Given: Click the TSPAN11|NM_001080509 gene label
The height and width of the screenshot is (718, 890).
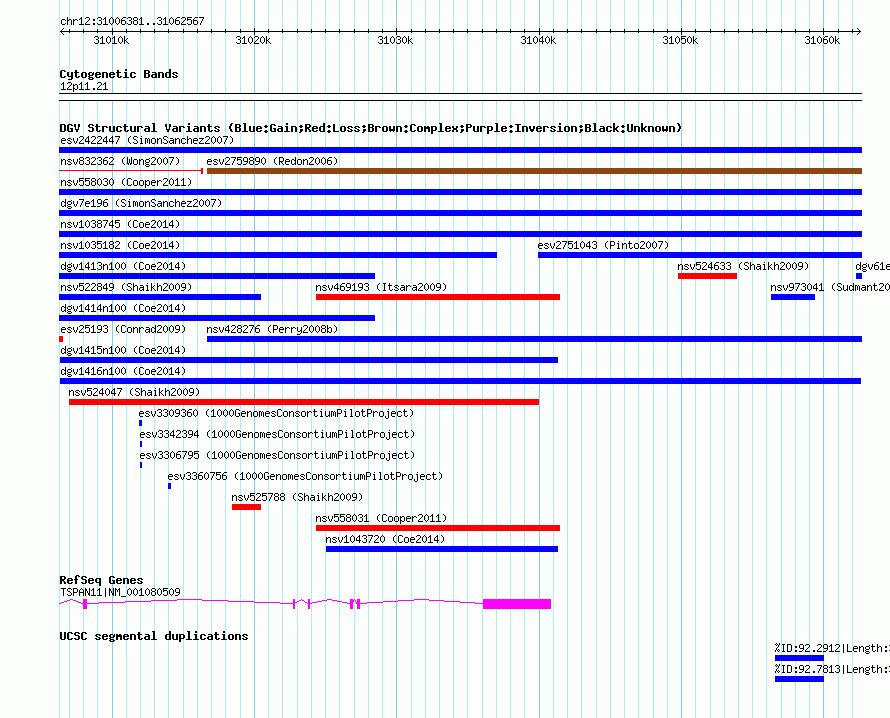Looking at the screenshot, I should coord(120,592).
